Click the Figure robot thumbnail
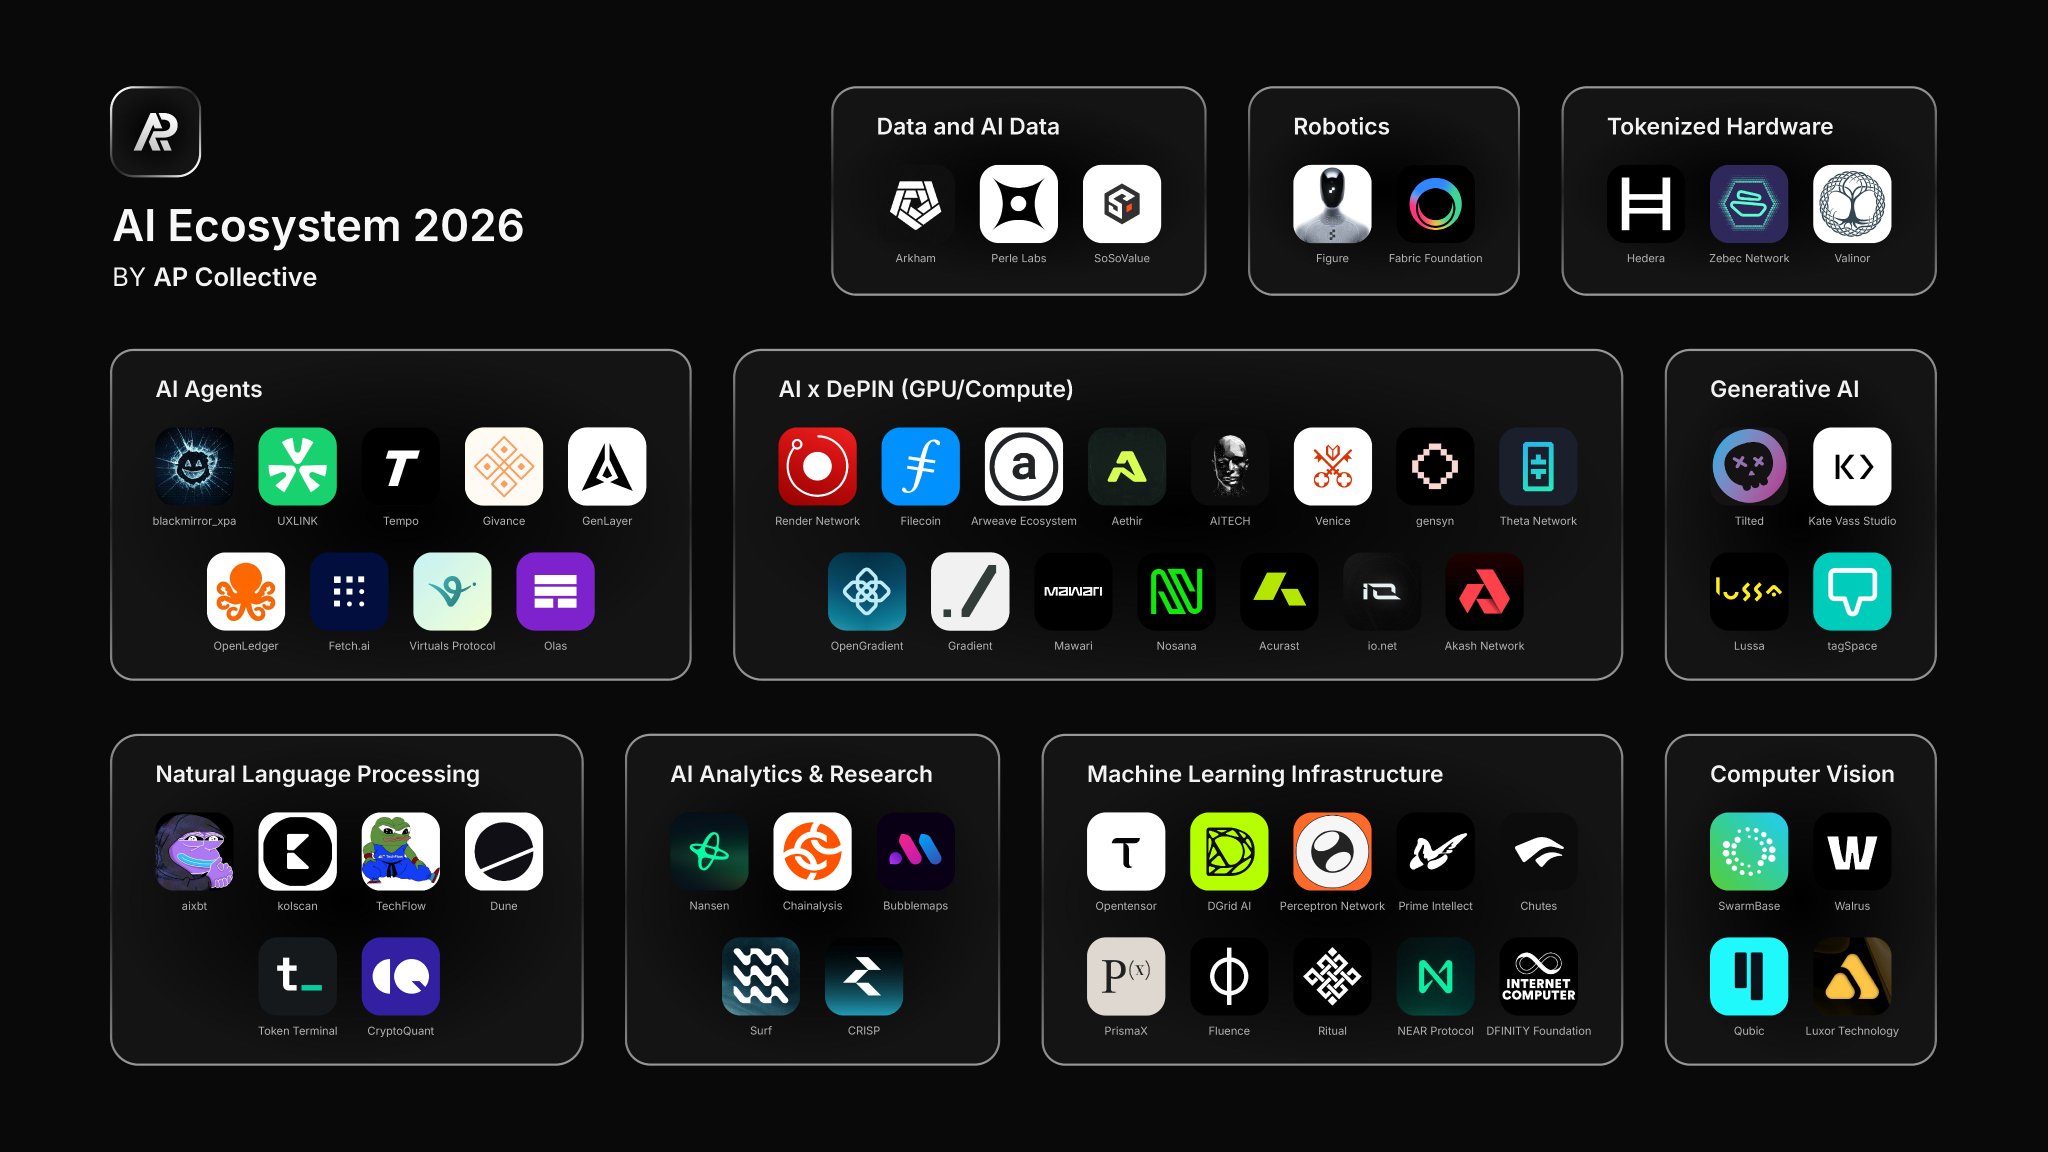This screenshot has width=2048, height=1152. pyautogui.click(x=1332, y=204)
